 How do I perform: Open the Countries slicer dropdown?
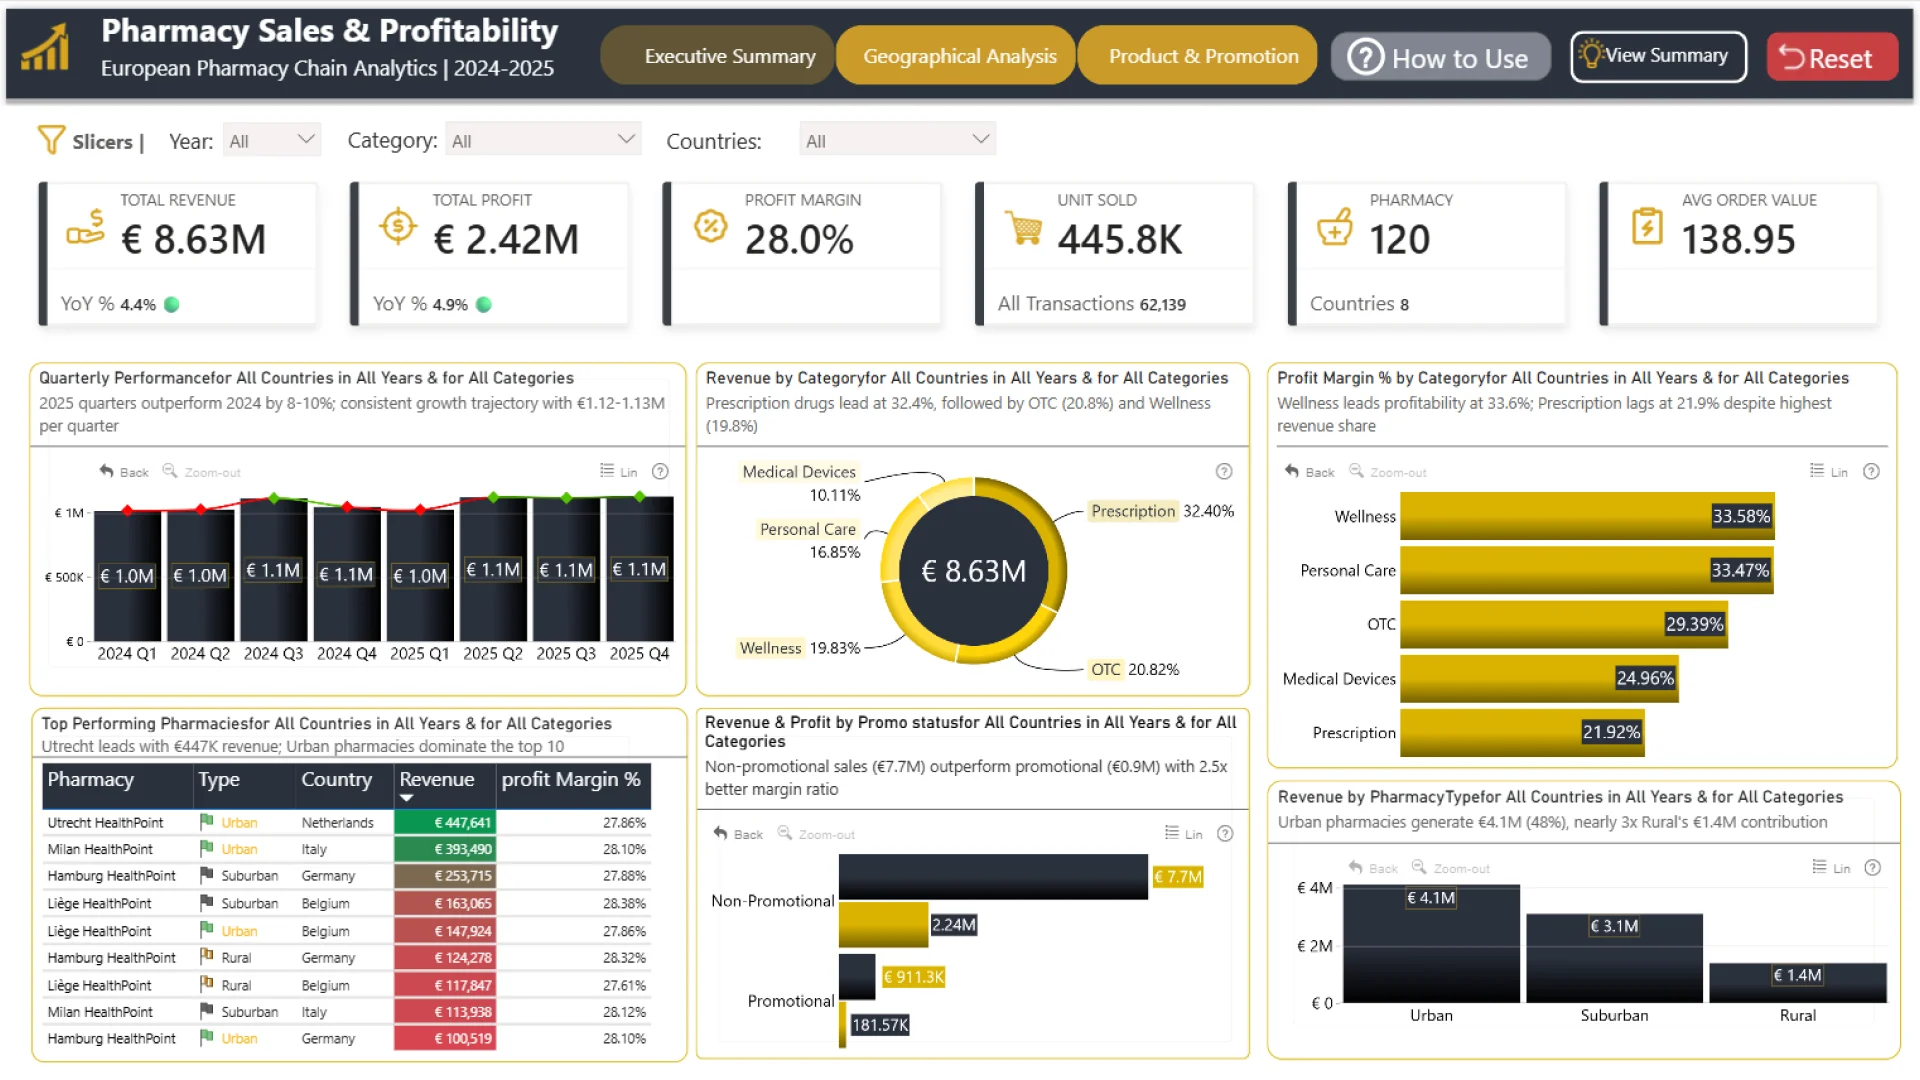pyautogui.click(x=897, y=140)
